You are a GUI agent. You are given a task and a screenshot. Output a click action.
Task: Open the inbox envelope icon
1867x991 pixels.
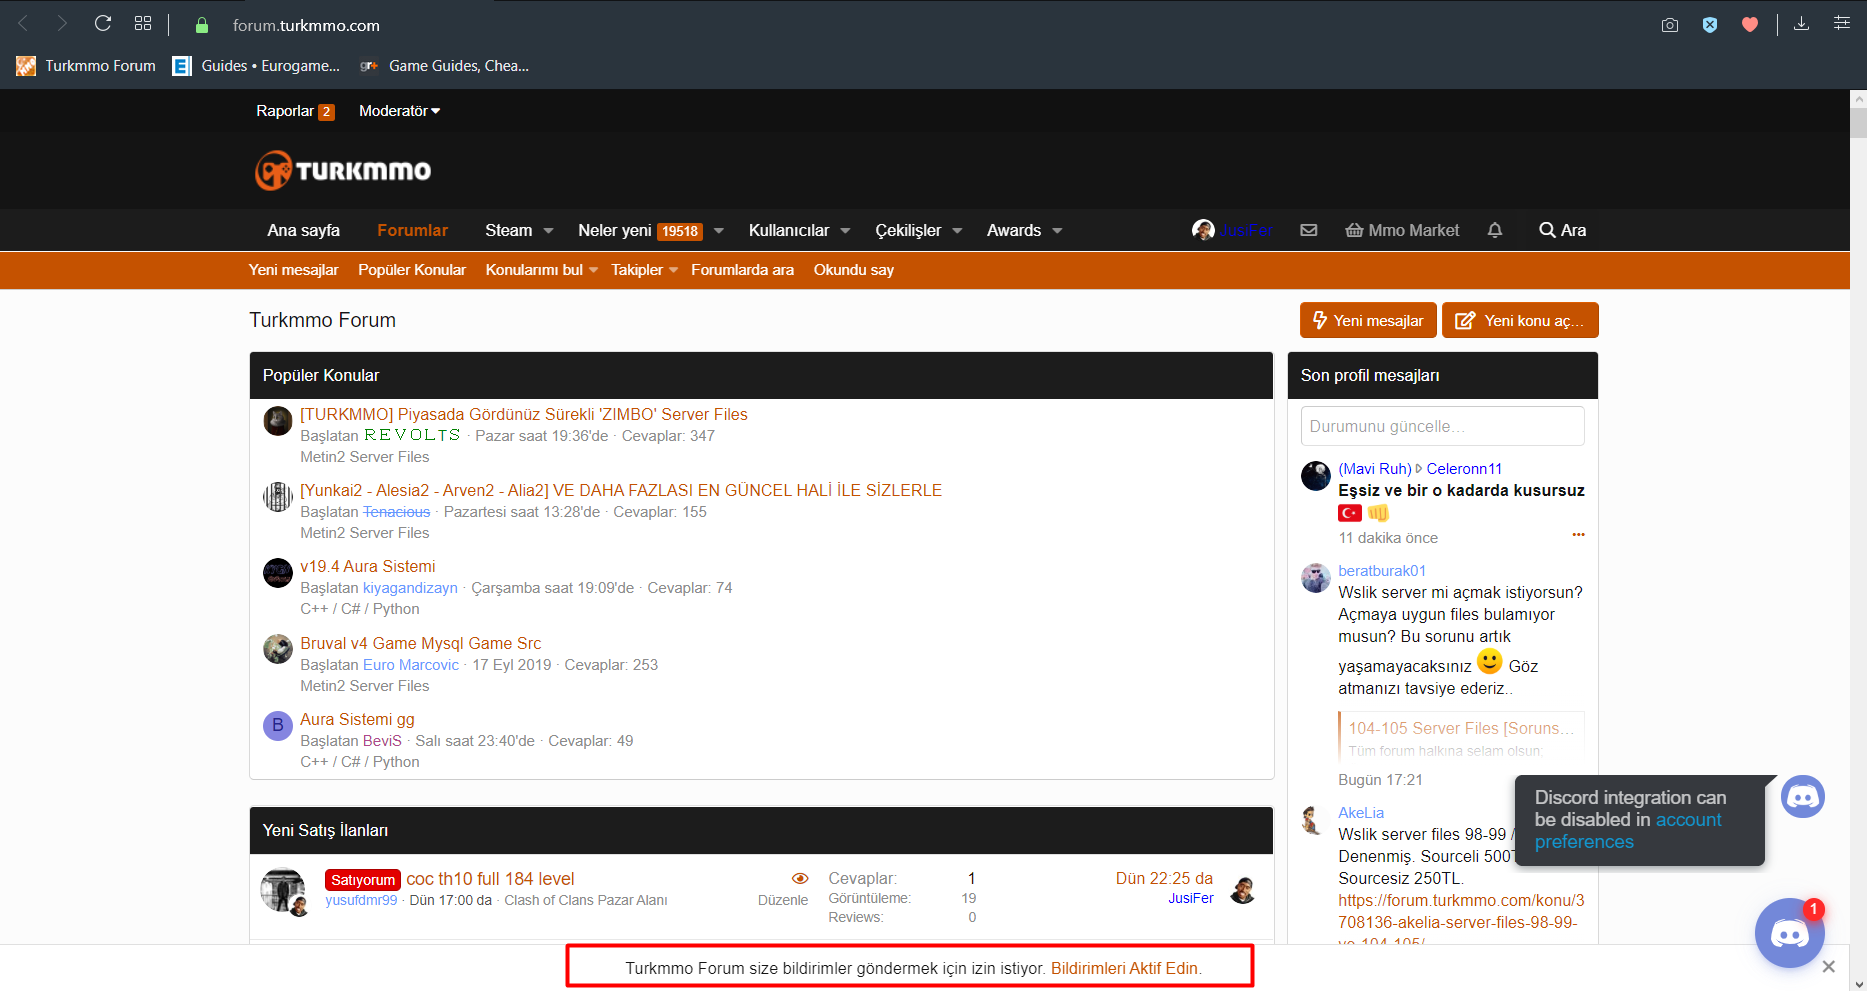1308,230
